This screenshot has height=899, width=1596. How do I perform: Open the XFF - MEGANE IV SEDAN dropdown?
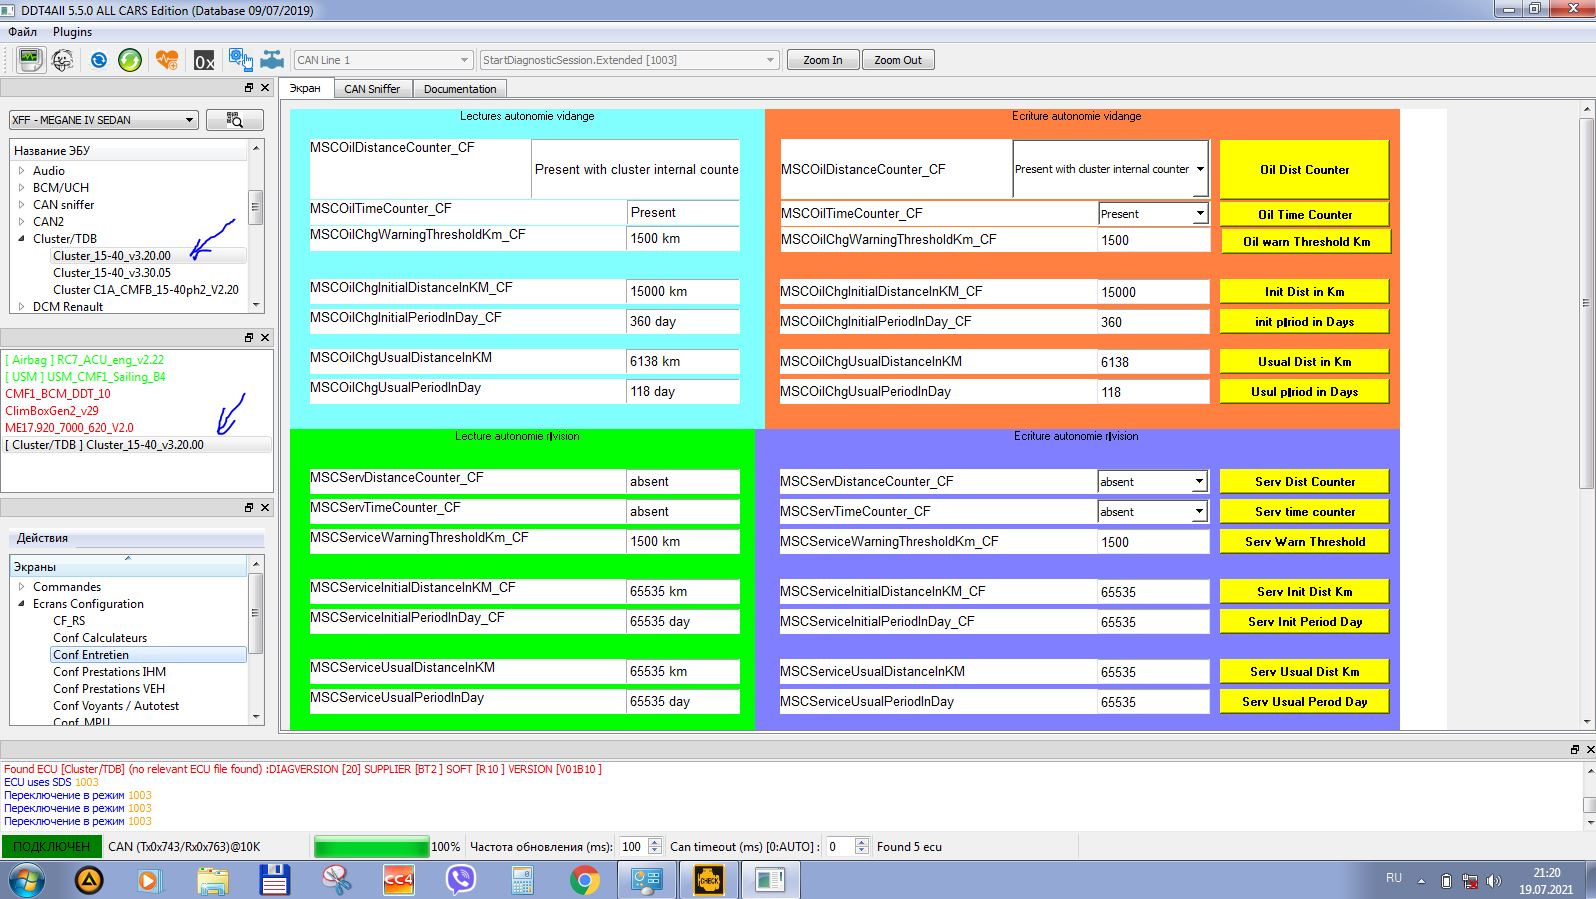pyautogui.click(x=104, y=120)
